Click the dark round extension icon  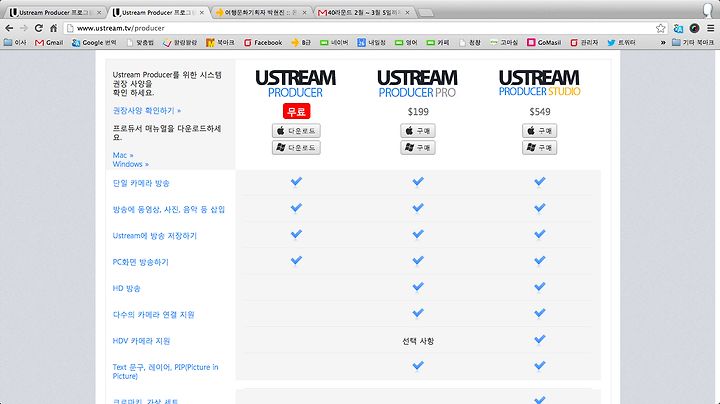point(694,28)
